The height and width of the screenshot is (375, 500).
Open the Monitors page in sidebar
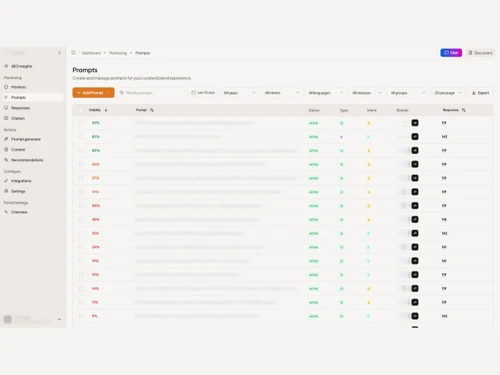coord(19,87)
